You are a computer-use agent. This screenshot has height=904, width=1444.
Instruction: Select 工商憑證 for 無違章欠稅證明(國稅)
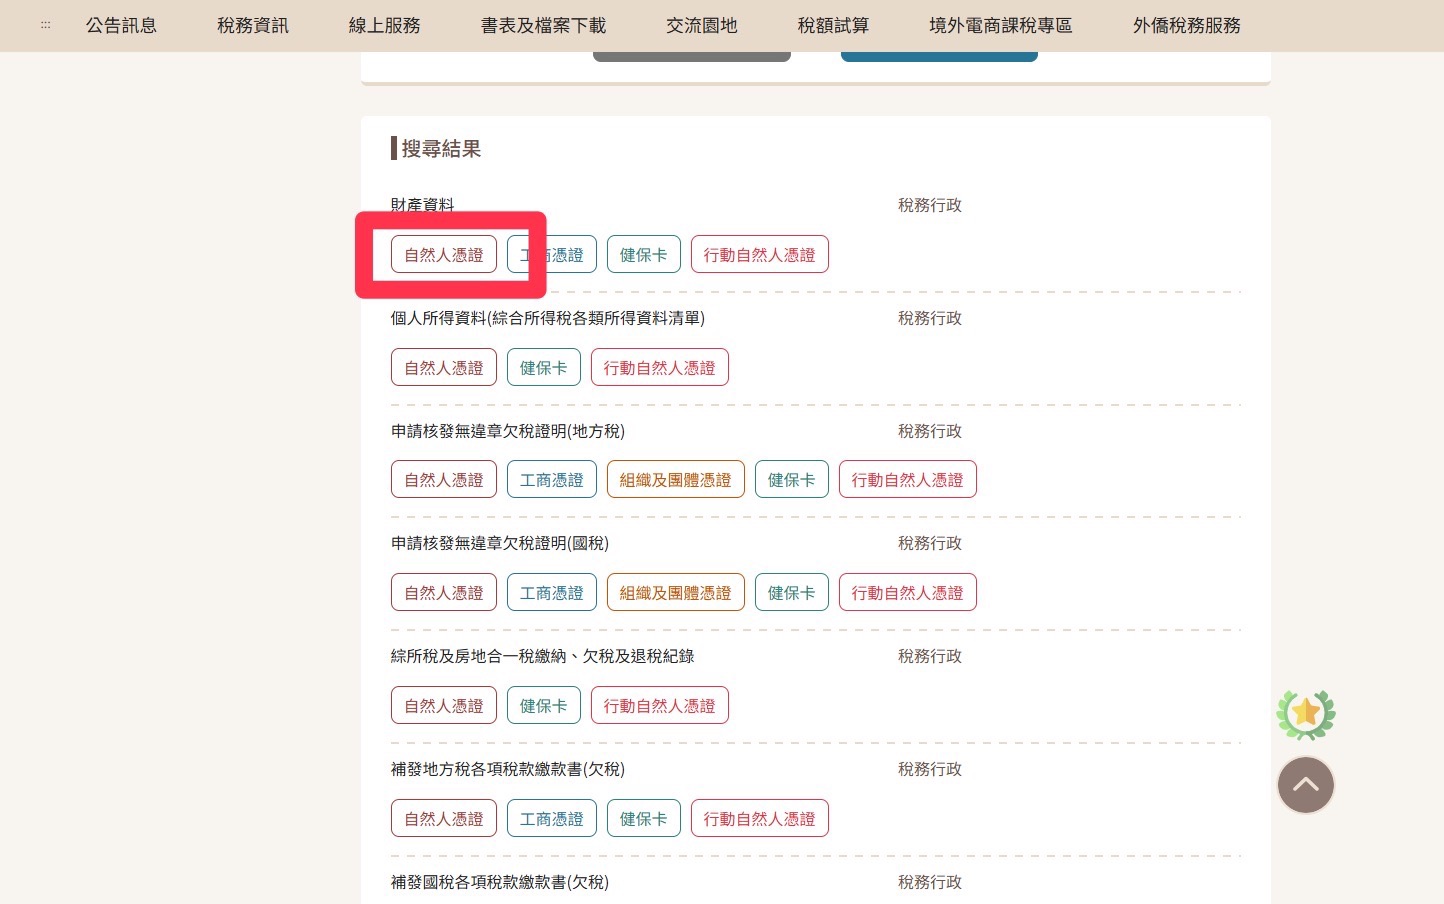tap(551, 592)
